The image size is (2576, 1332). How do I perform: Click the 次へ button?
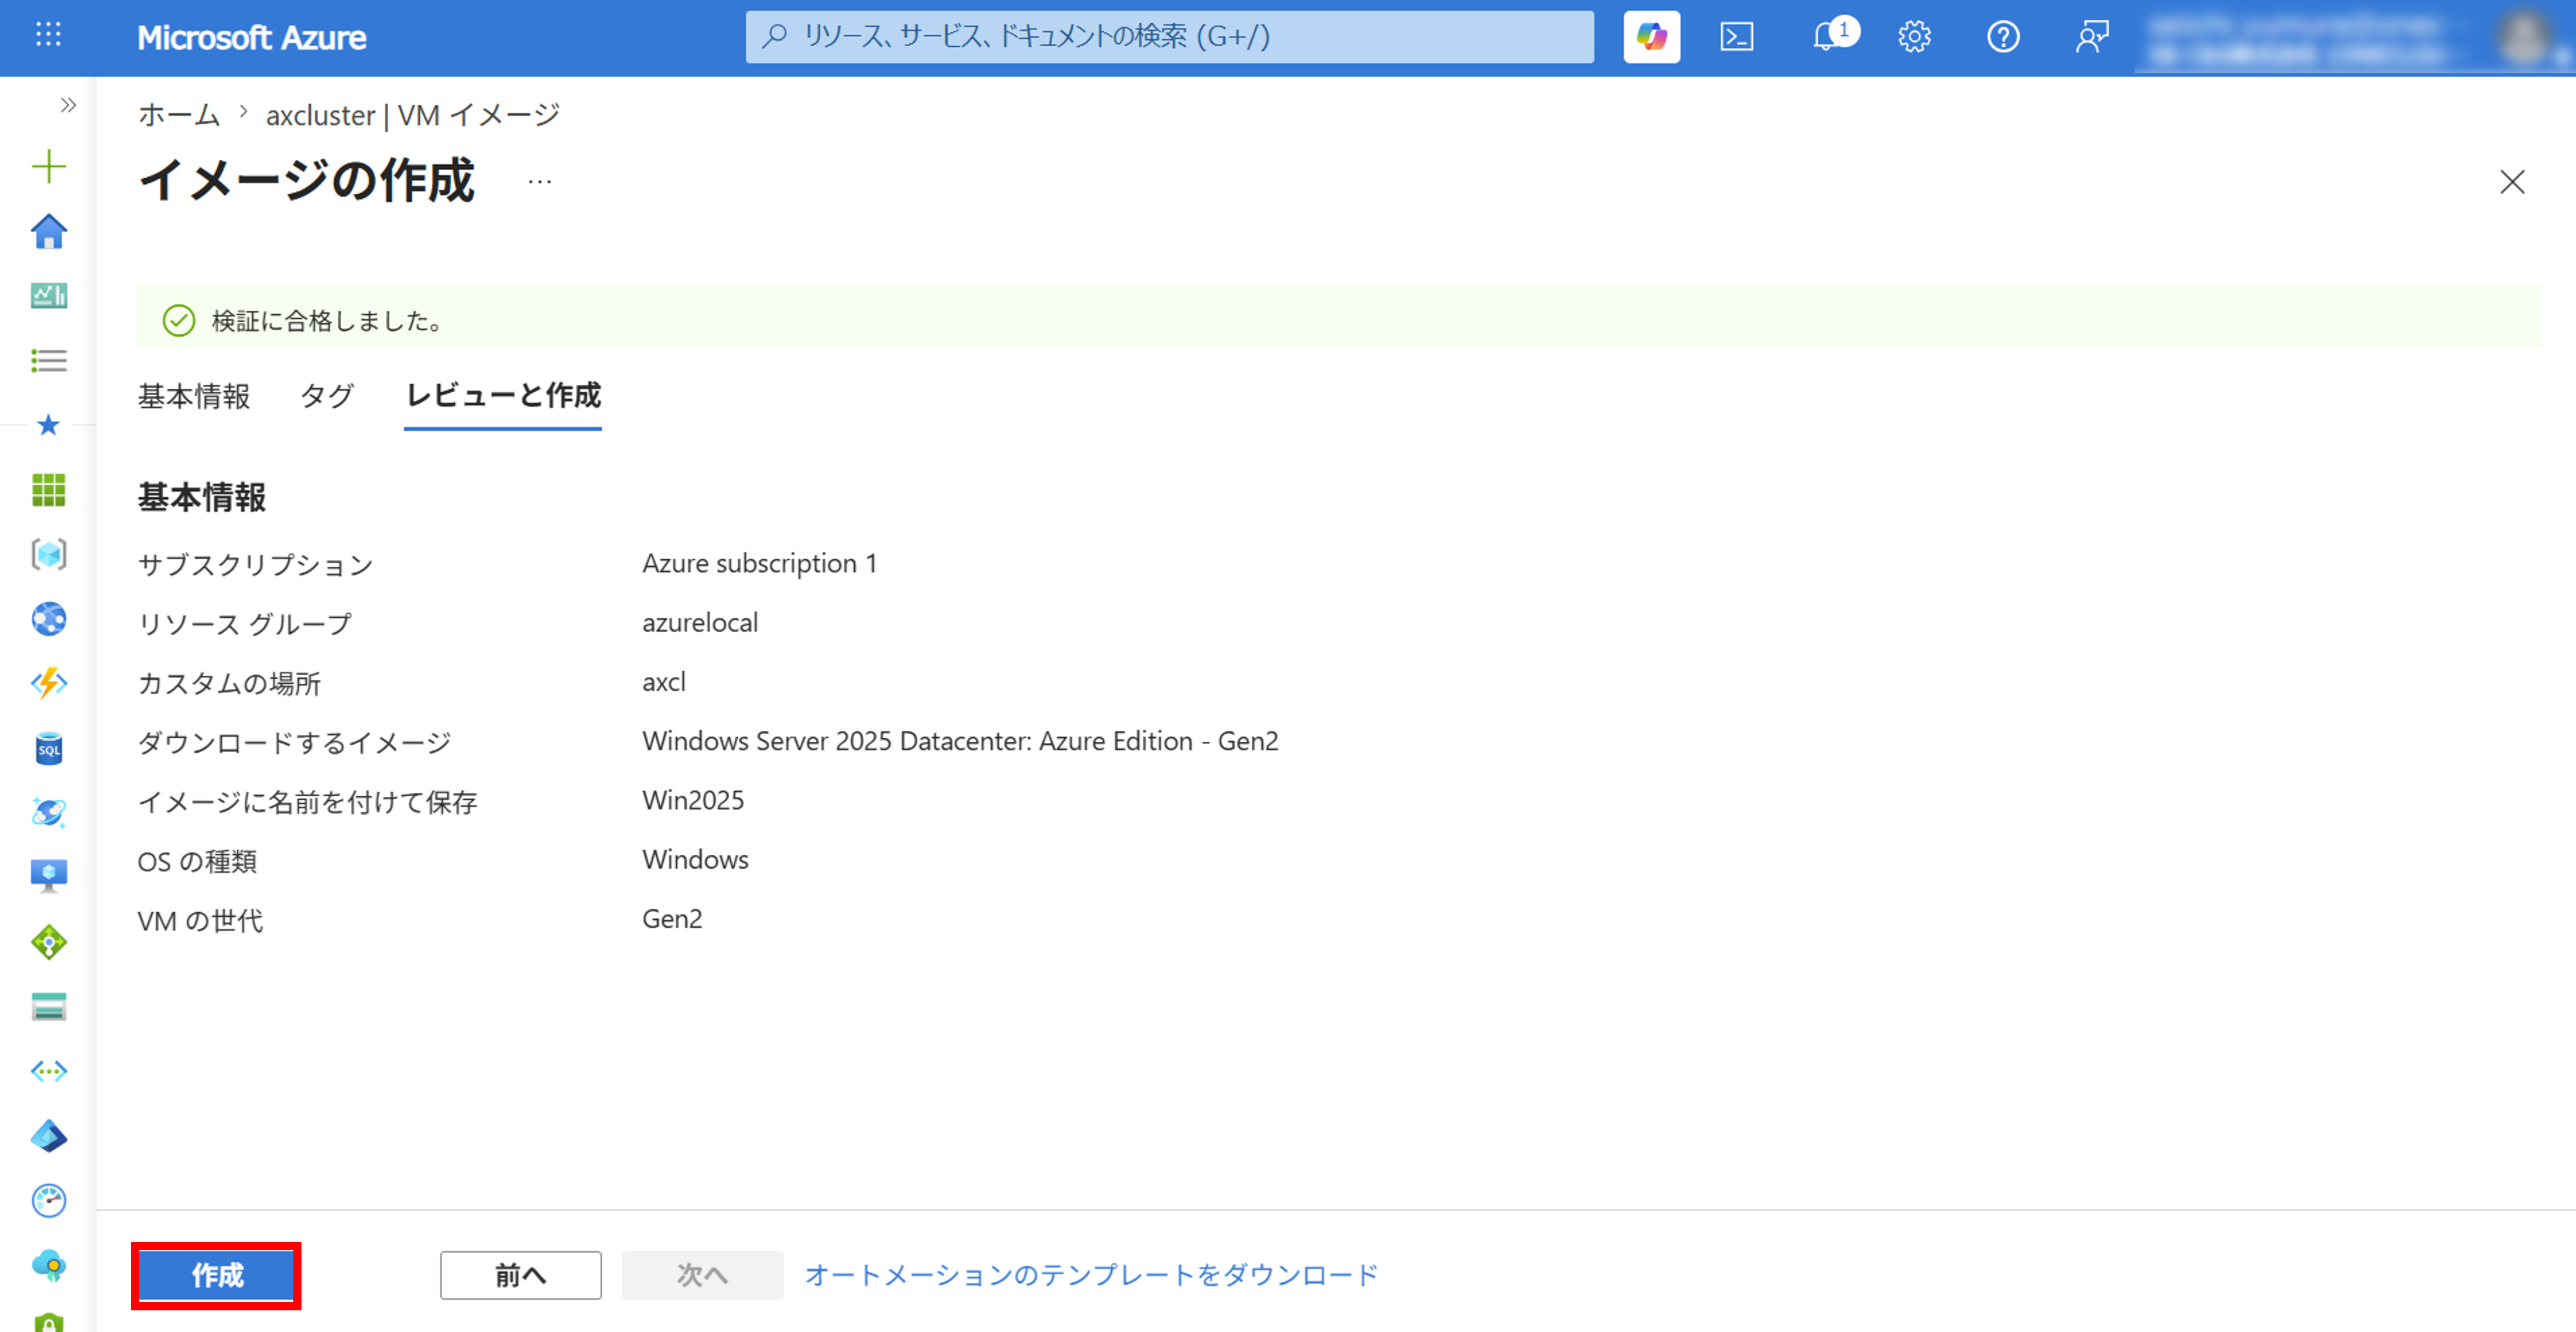coord(702,1275)
